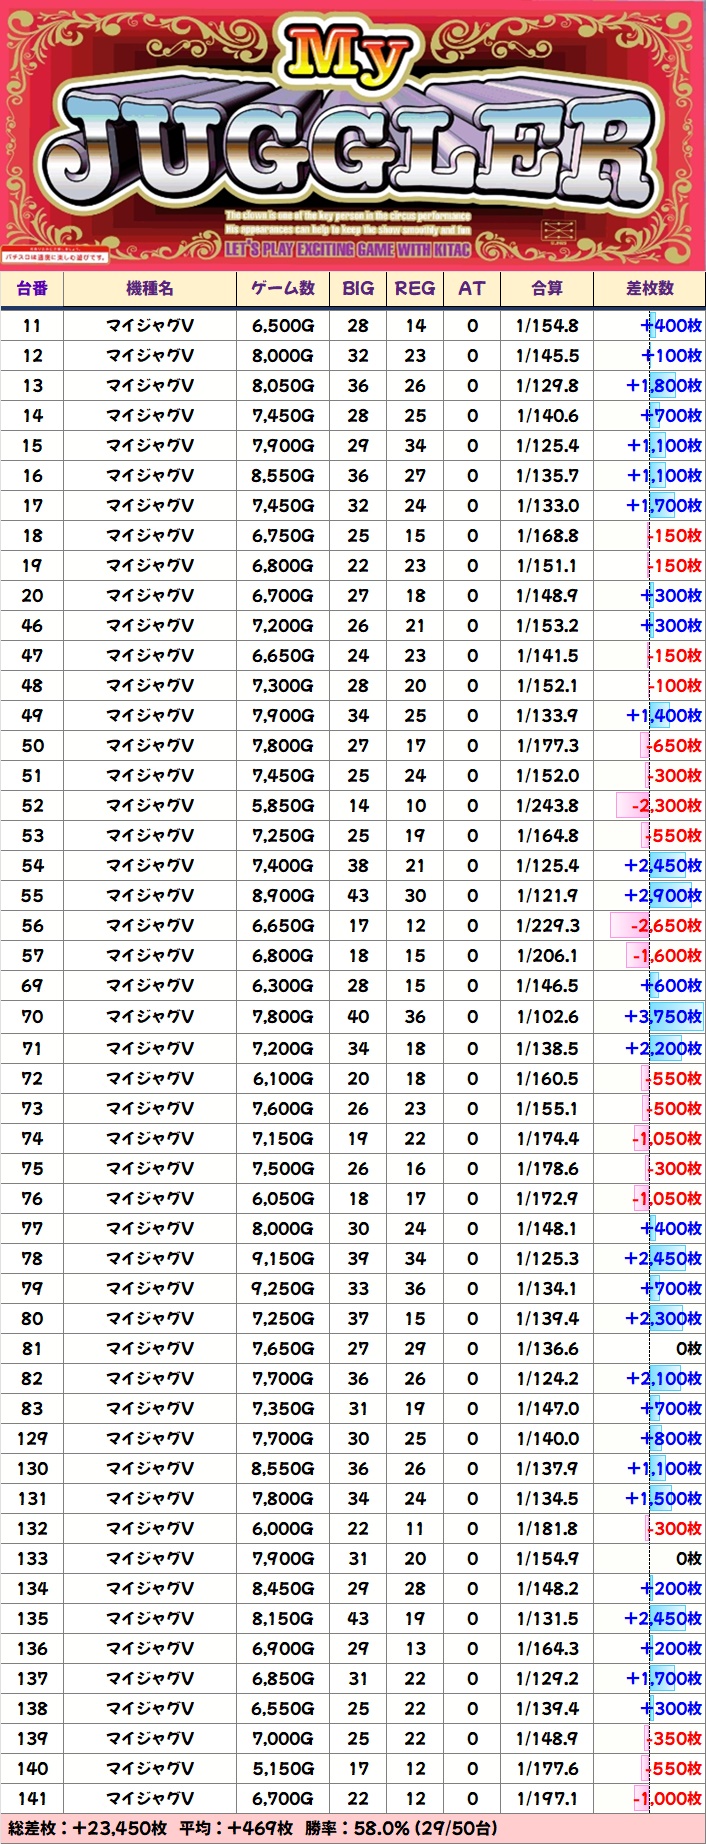This screenshot has height=1844, width=706.
Task: Click the 1/177.3 combined rate cell
Action: [547, 746]
